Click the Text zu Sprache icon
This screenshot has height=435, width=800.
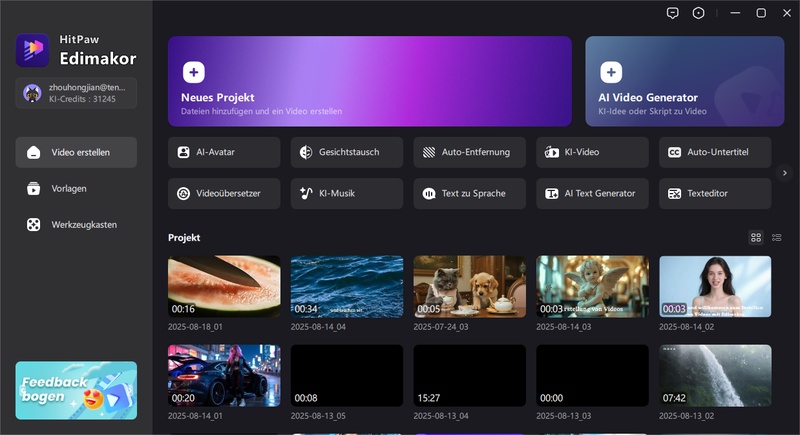pyautogui.click(x=429, y=193)
